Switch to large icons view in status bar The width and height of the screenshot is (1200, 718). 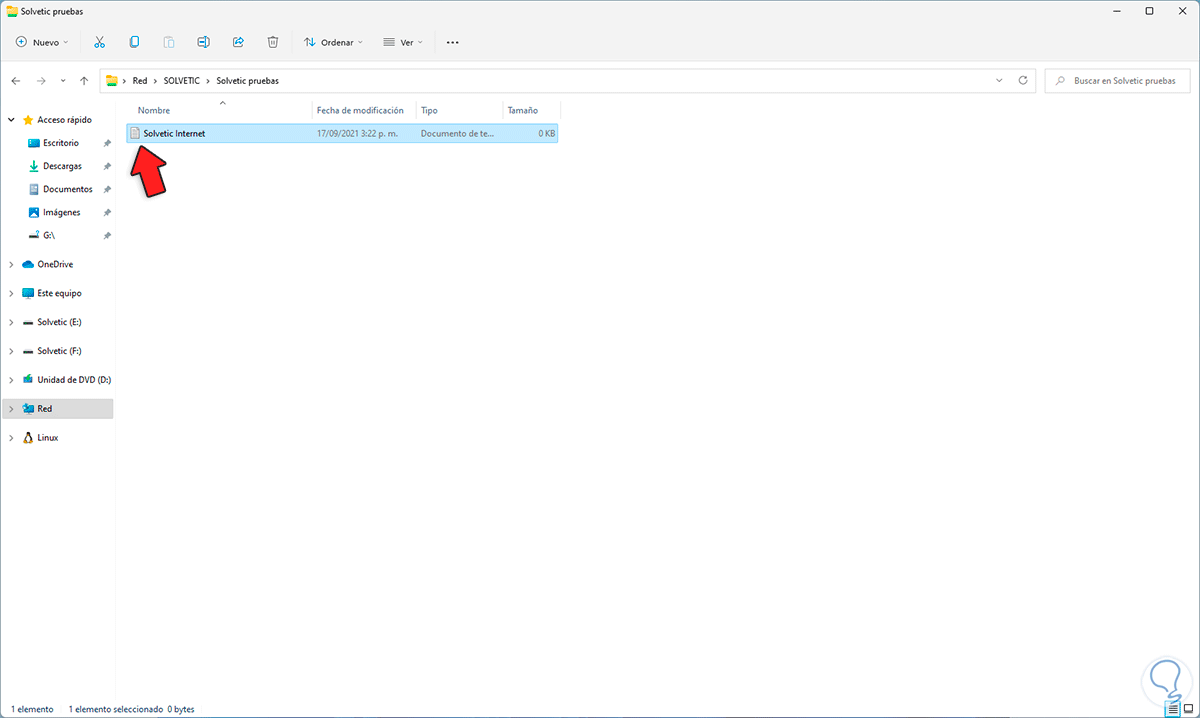coord(1189,709)
